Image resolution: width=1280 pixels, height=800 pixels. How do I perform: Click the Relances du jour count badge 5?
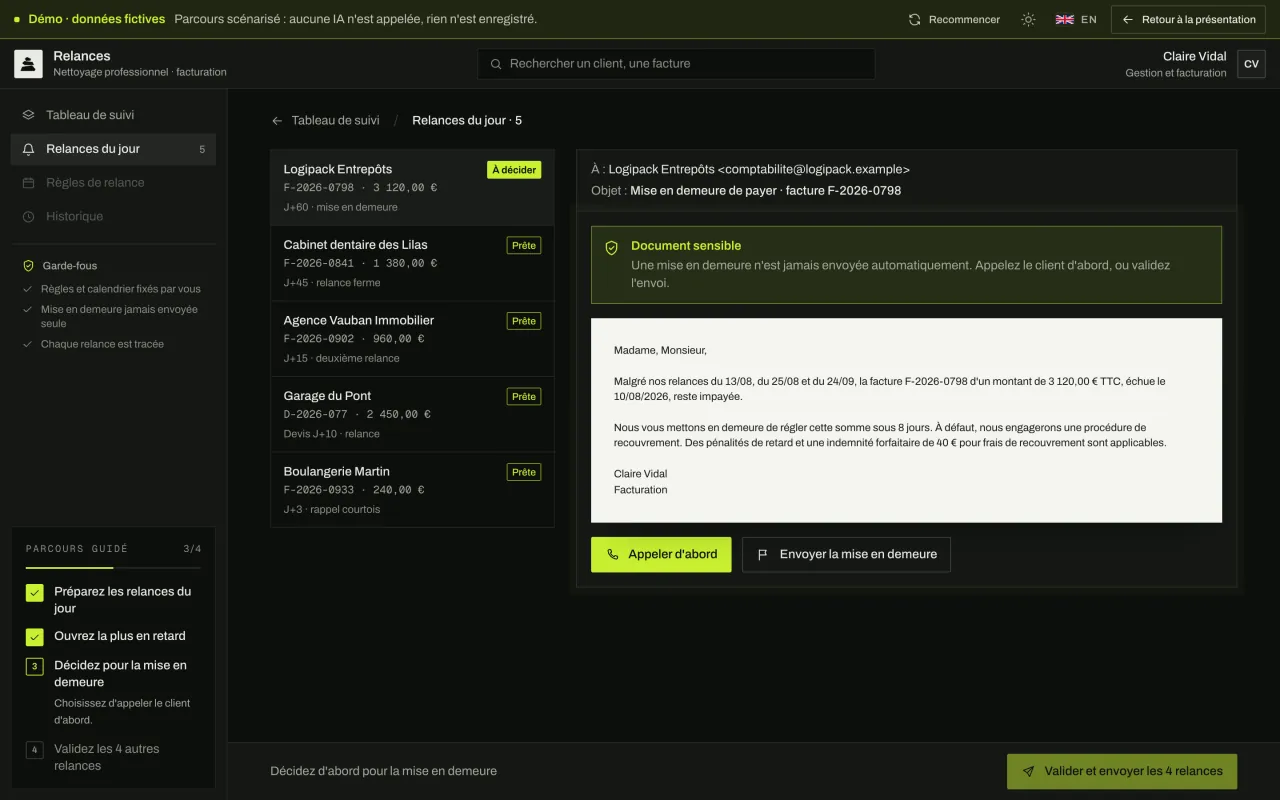point(202,149)
